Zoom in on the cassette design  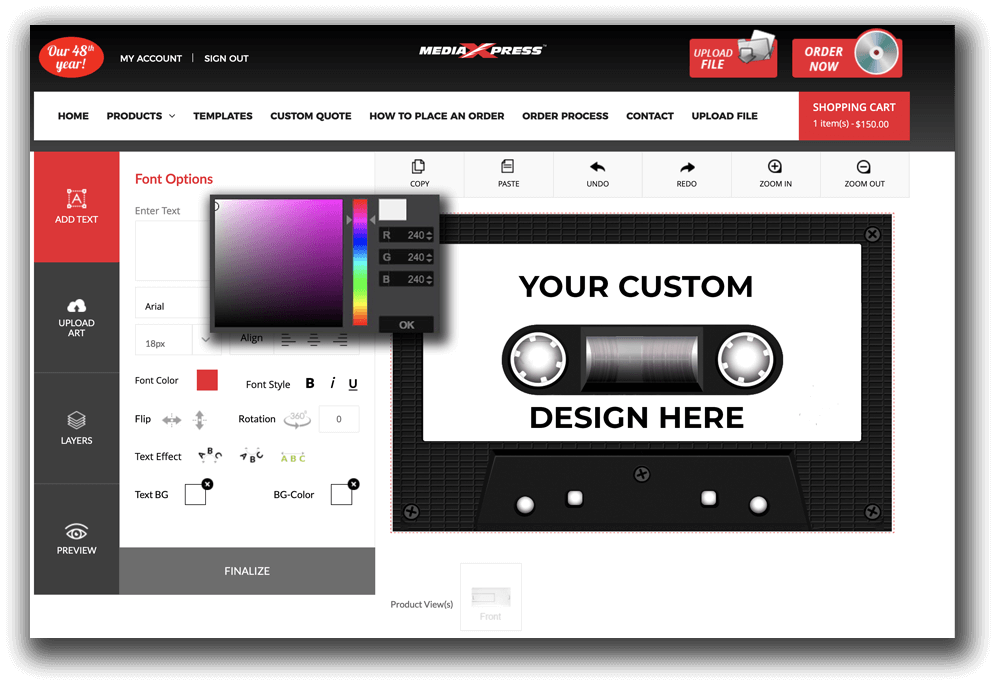pyautogui.click(x=774, y=172)
